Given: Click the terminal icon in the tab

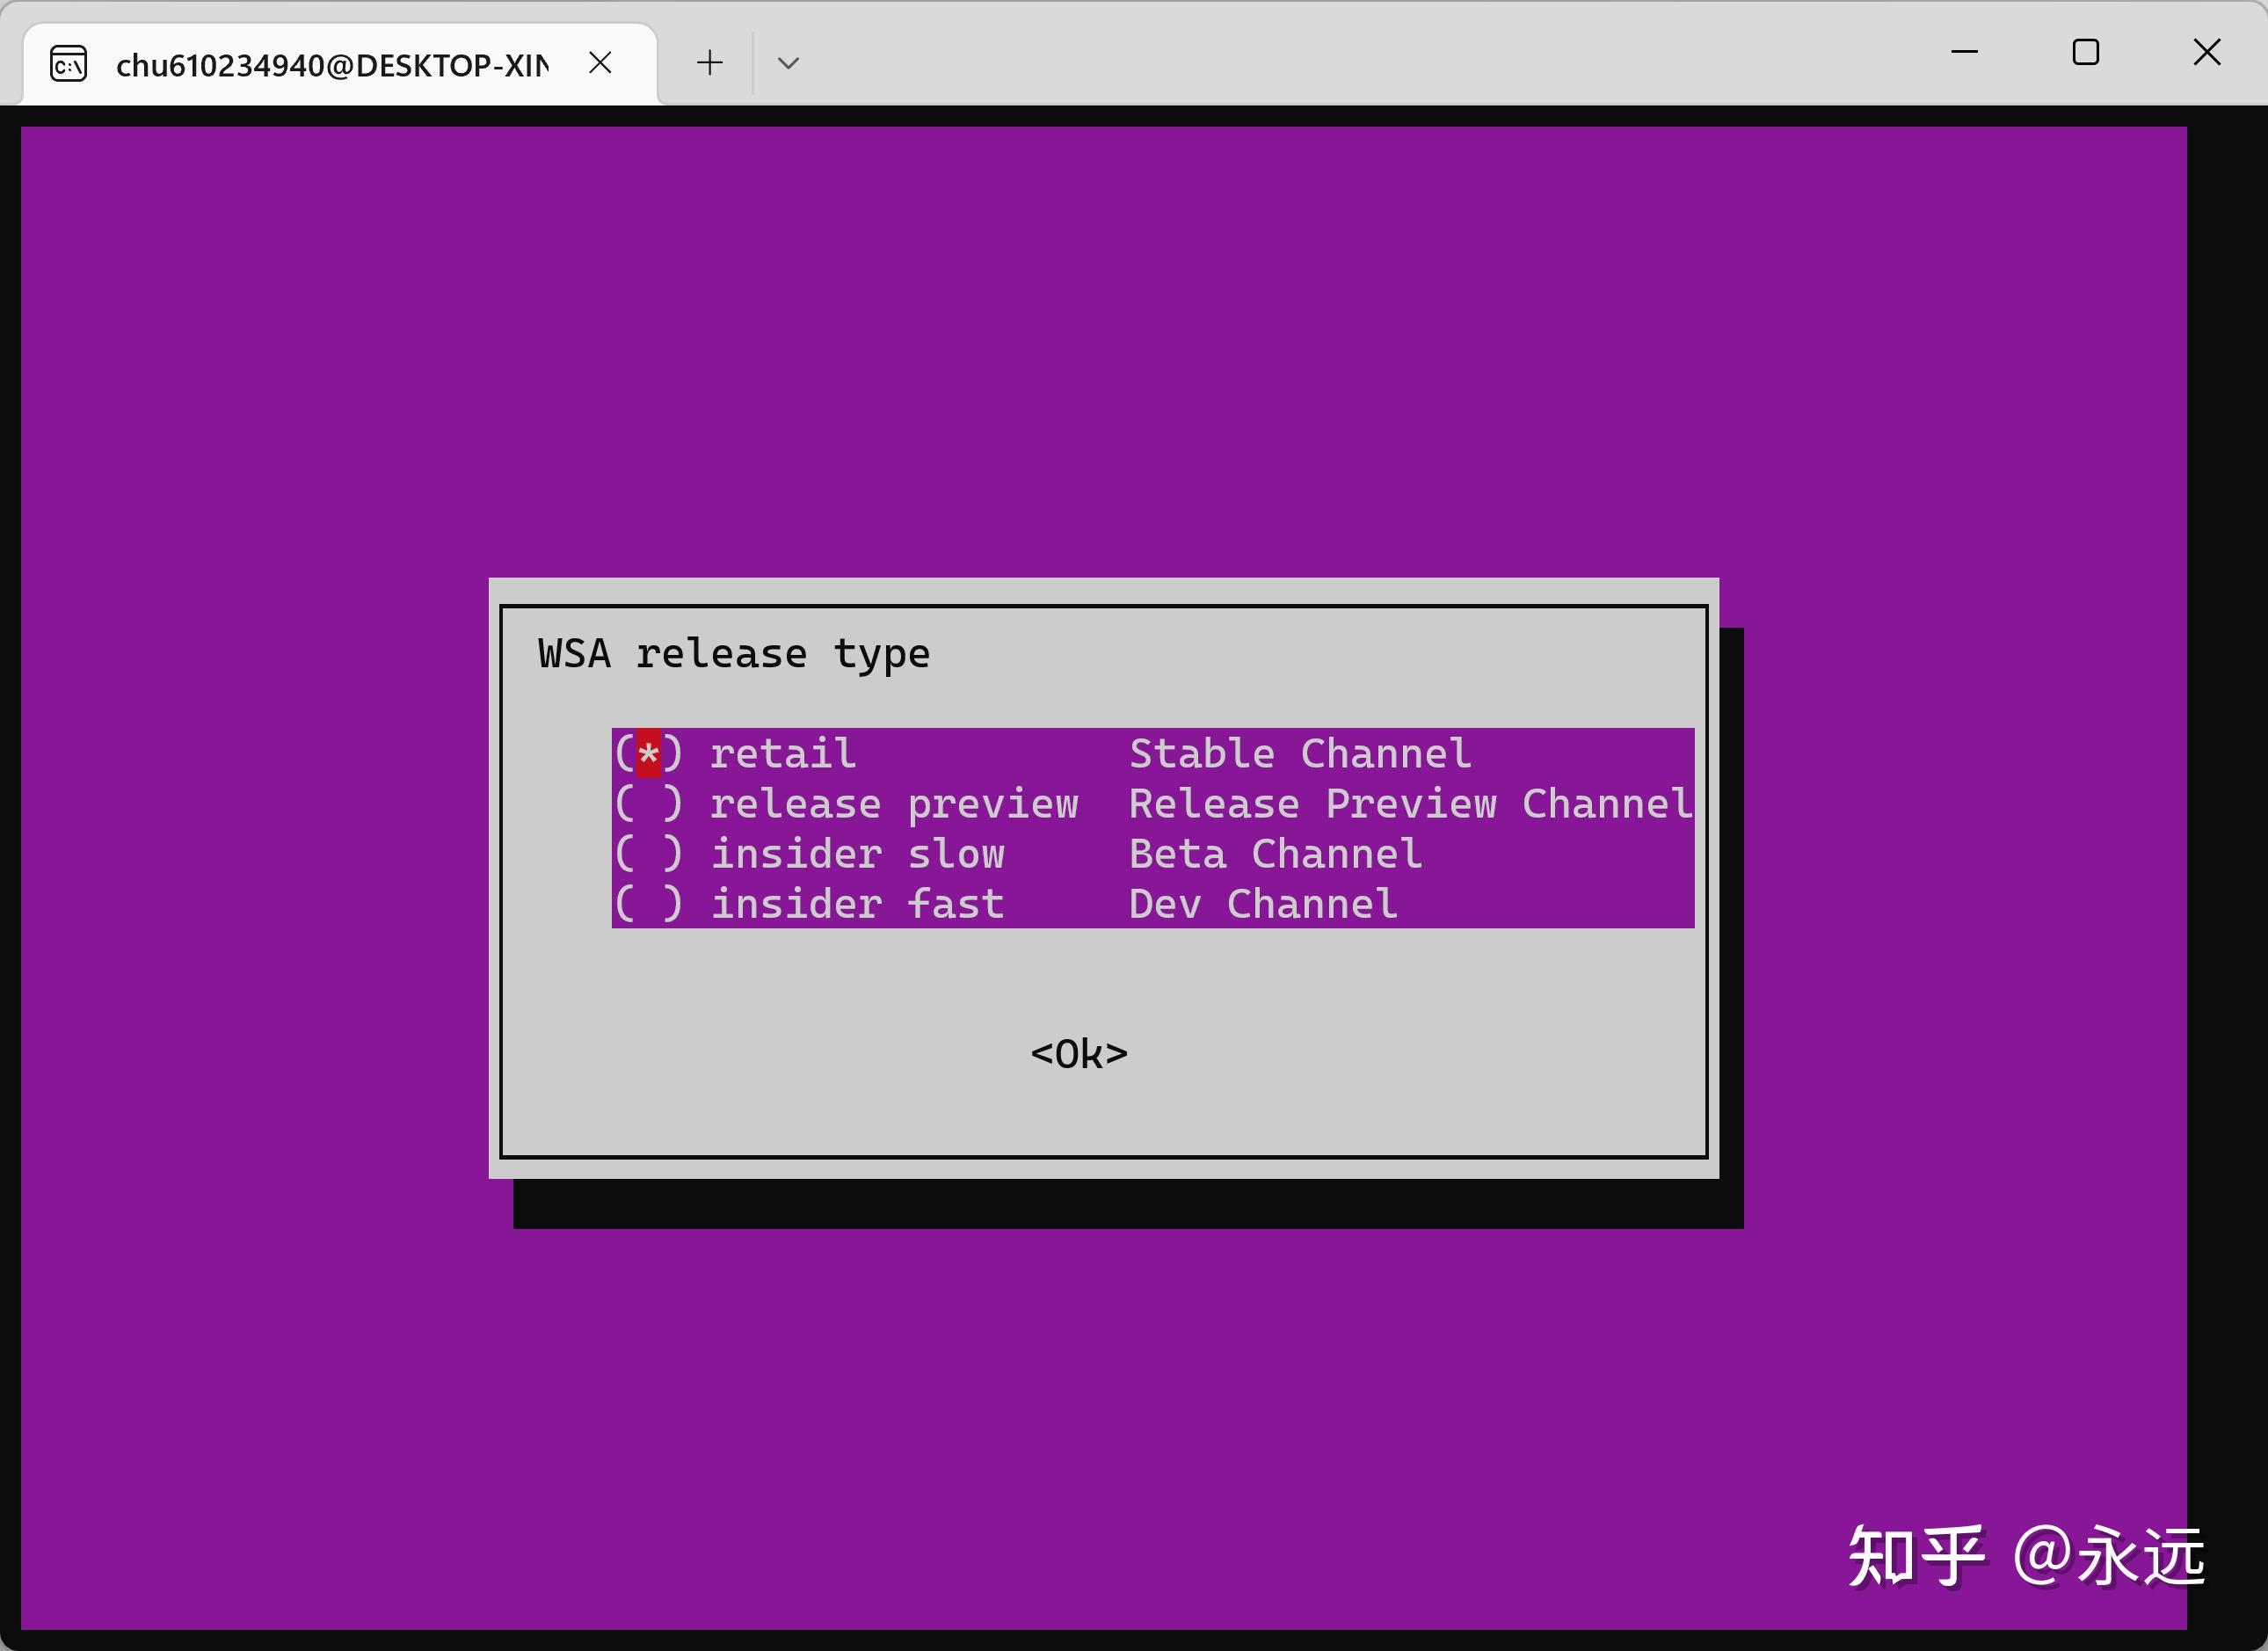Looking at the screenshot, I should (x=68, y=64).
